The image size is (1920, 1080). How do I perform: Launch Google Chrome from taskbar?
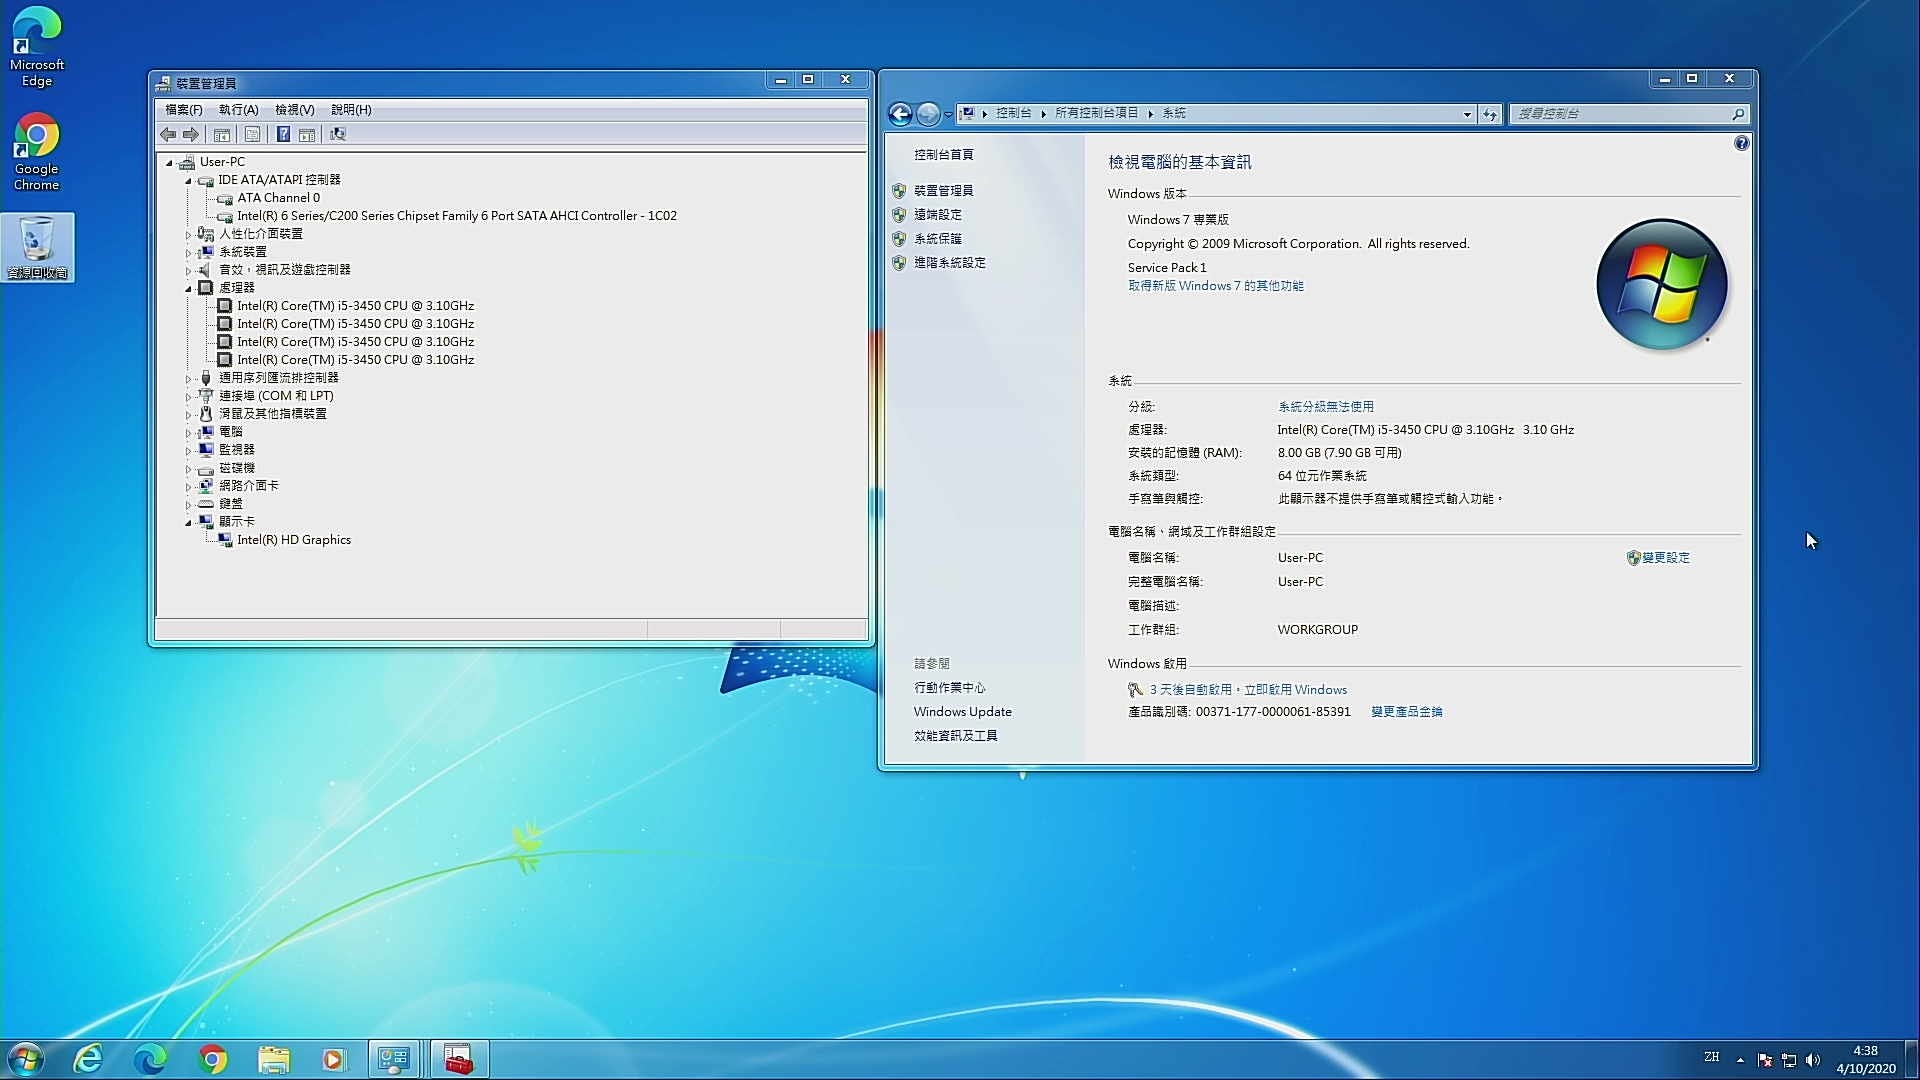click(x=212, y=1059)
